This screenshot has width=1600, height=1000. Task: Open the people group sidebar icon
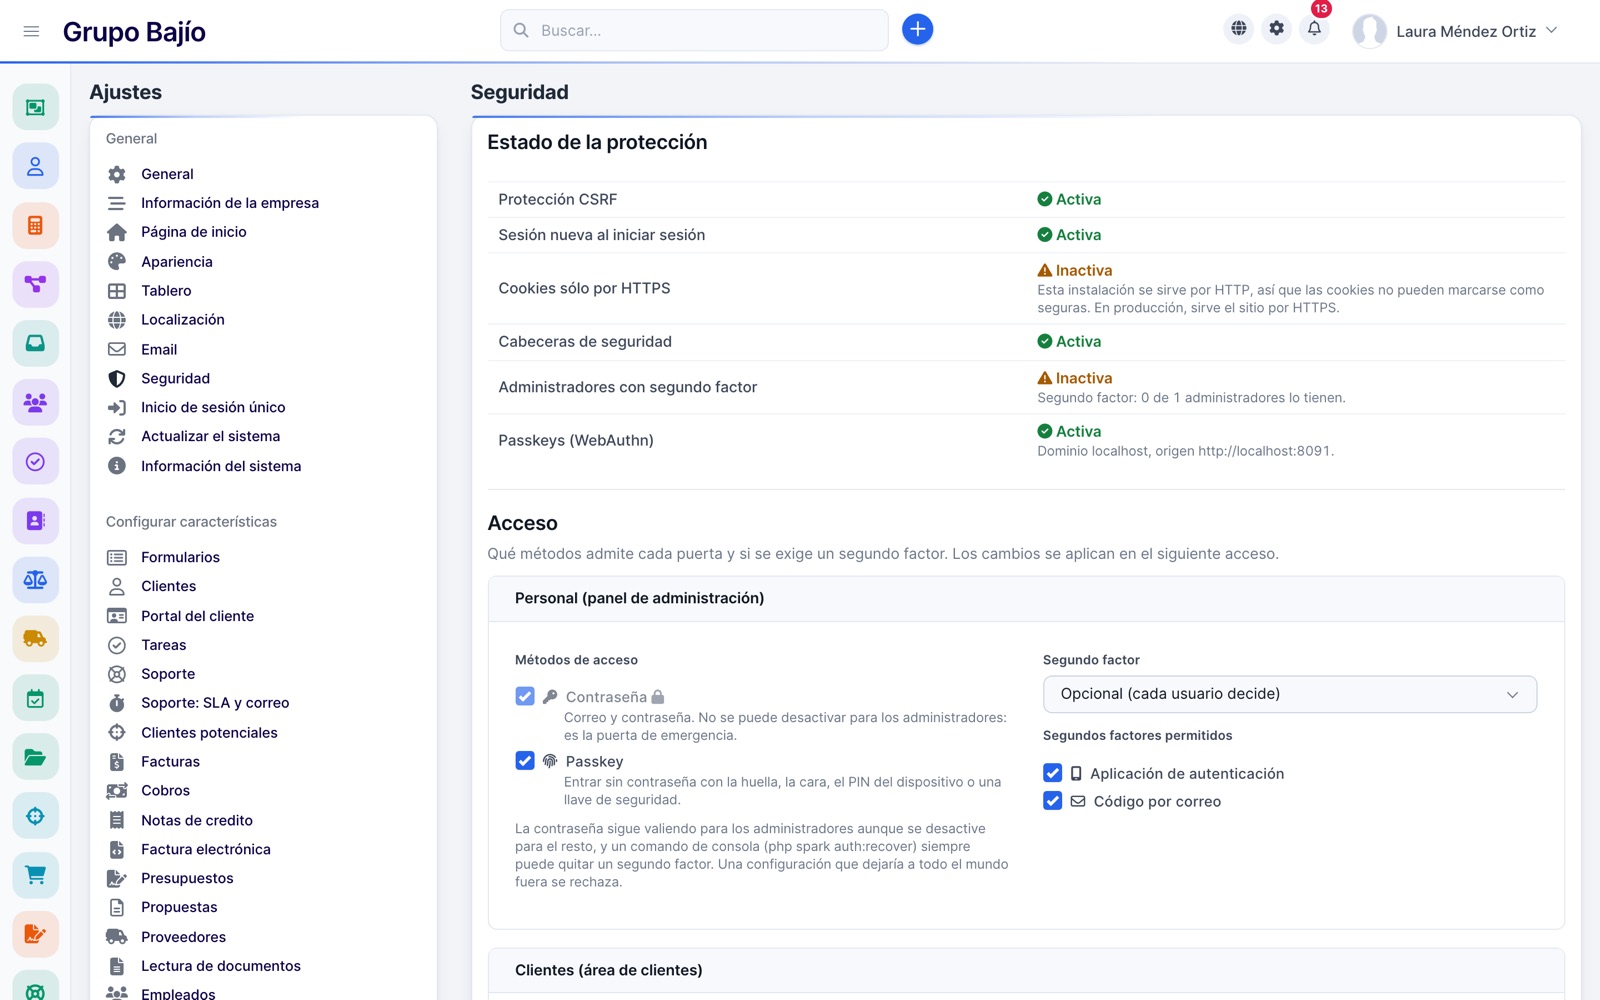click(35, 402)
